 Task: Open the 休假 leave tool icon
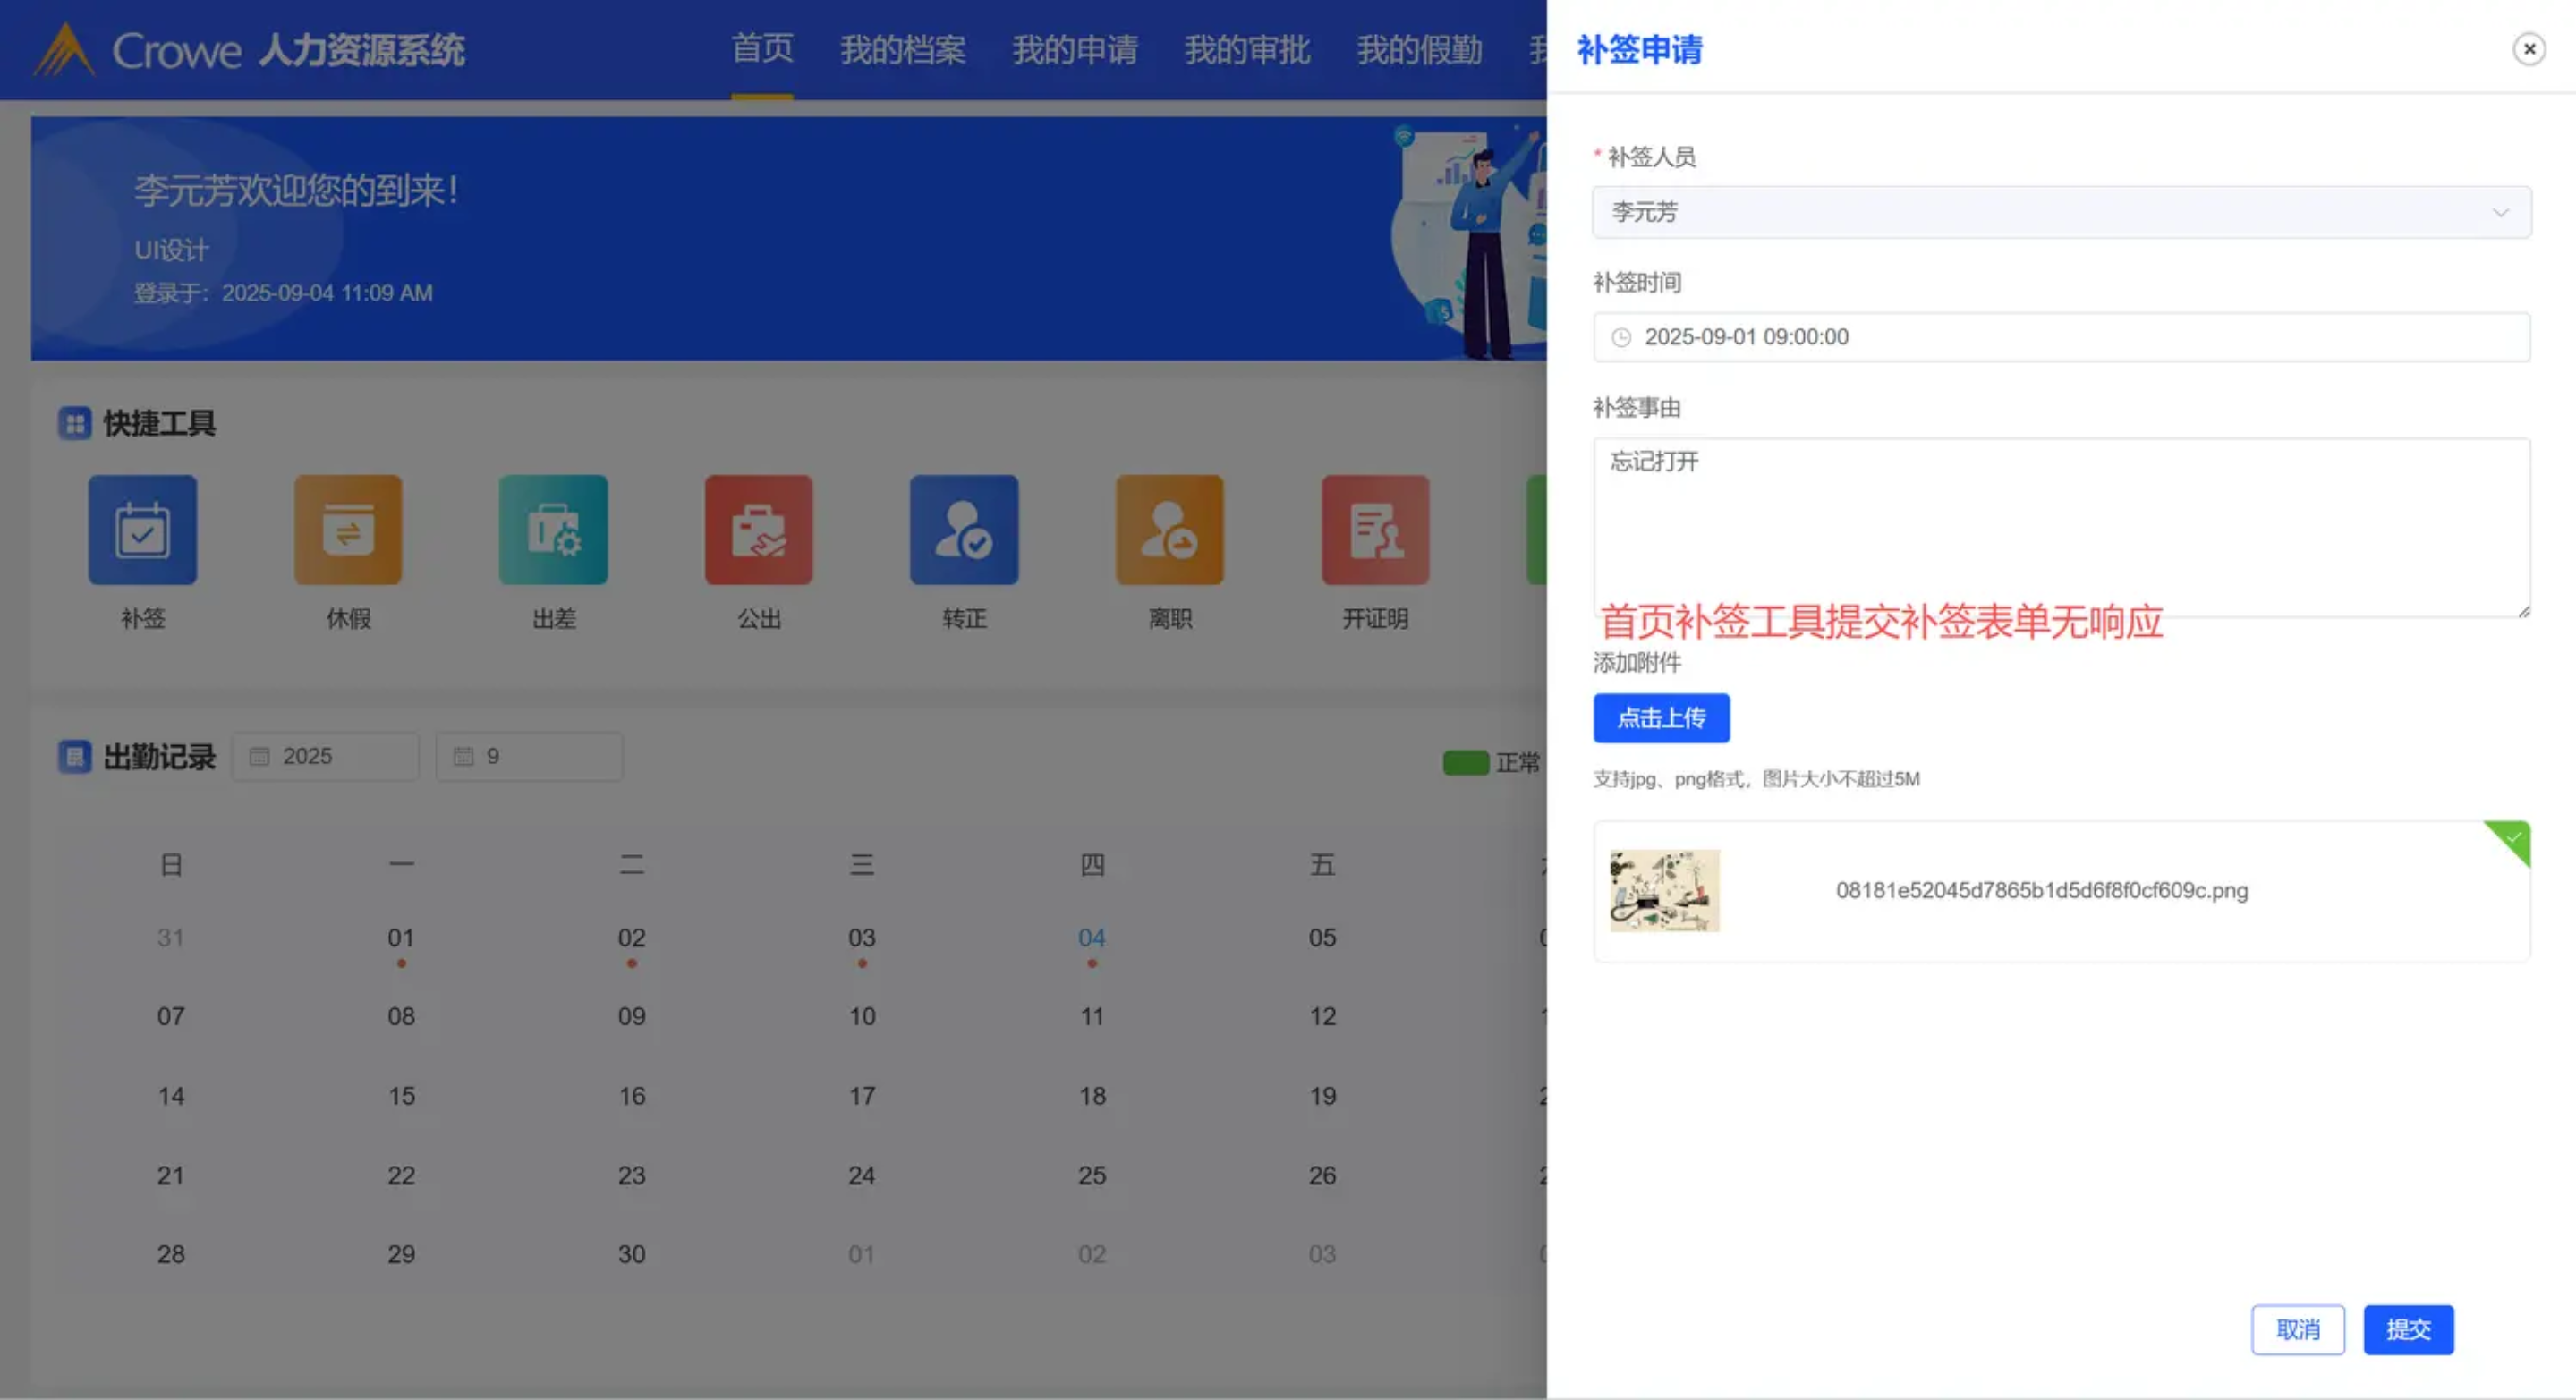coord(348,530)
